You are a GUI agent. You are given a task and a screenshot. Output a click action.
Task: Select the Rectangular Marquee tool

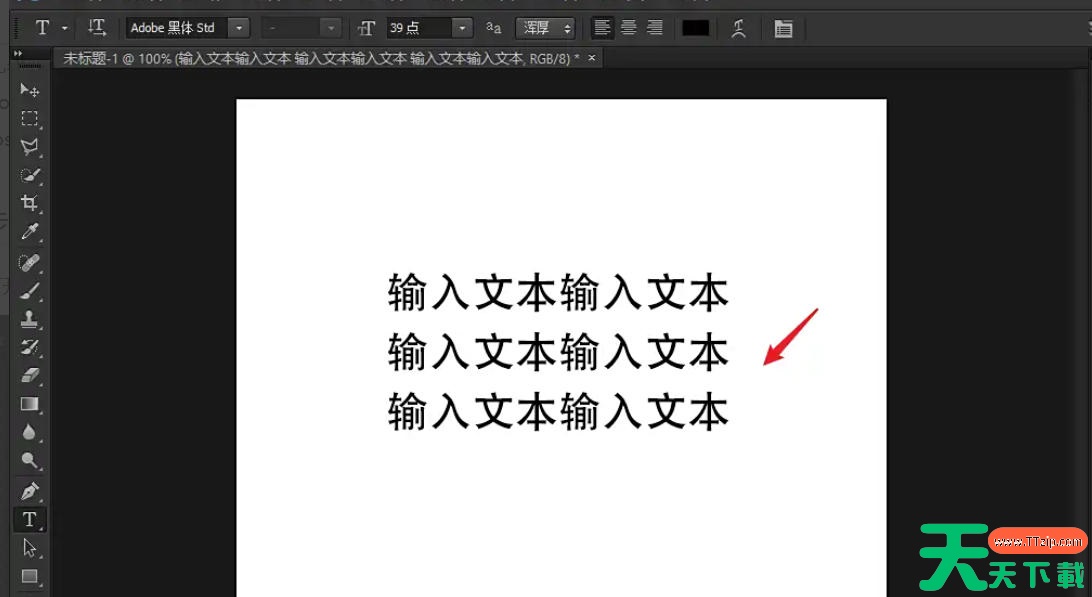(x=29, y=118)
